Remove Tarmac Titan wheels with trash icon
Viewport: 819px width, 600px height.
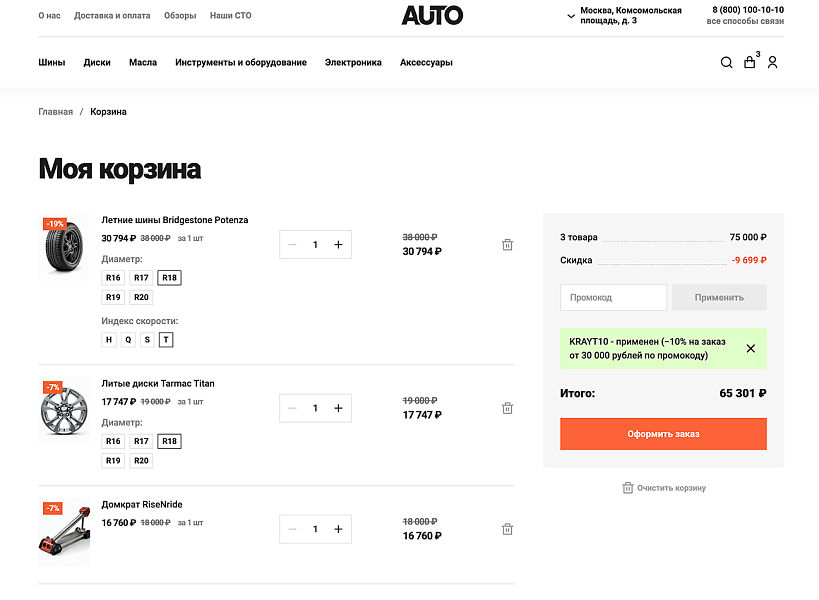[507, 408]
